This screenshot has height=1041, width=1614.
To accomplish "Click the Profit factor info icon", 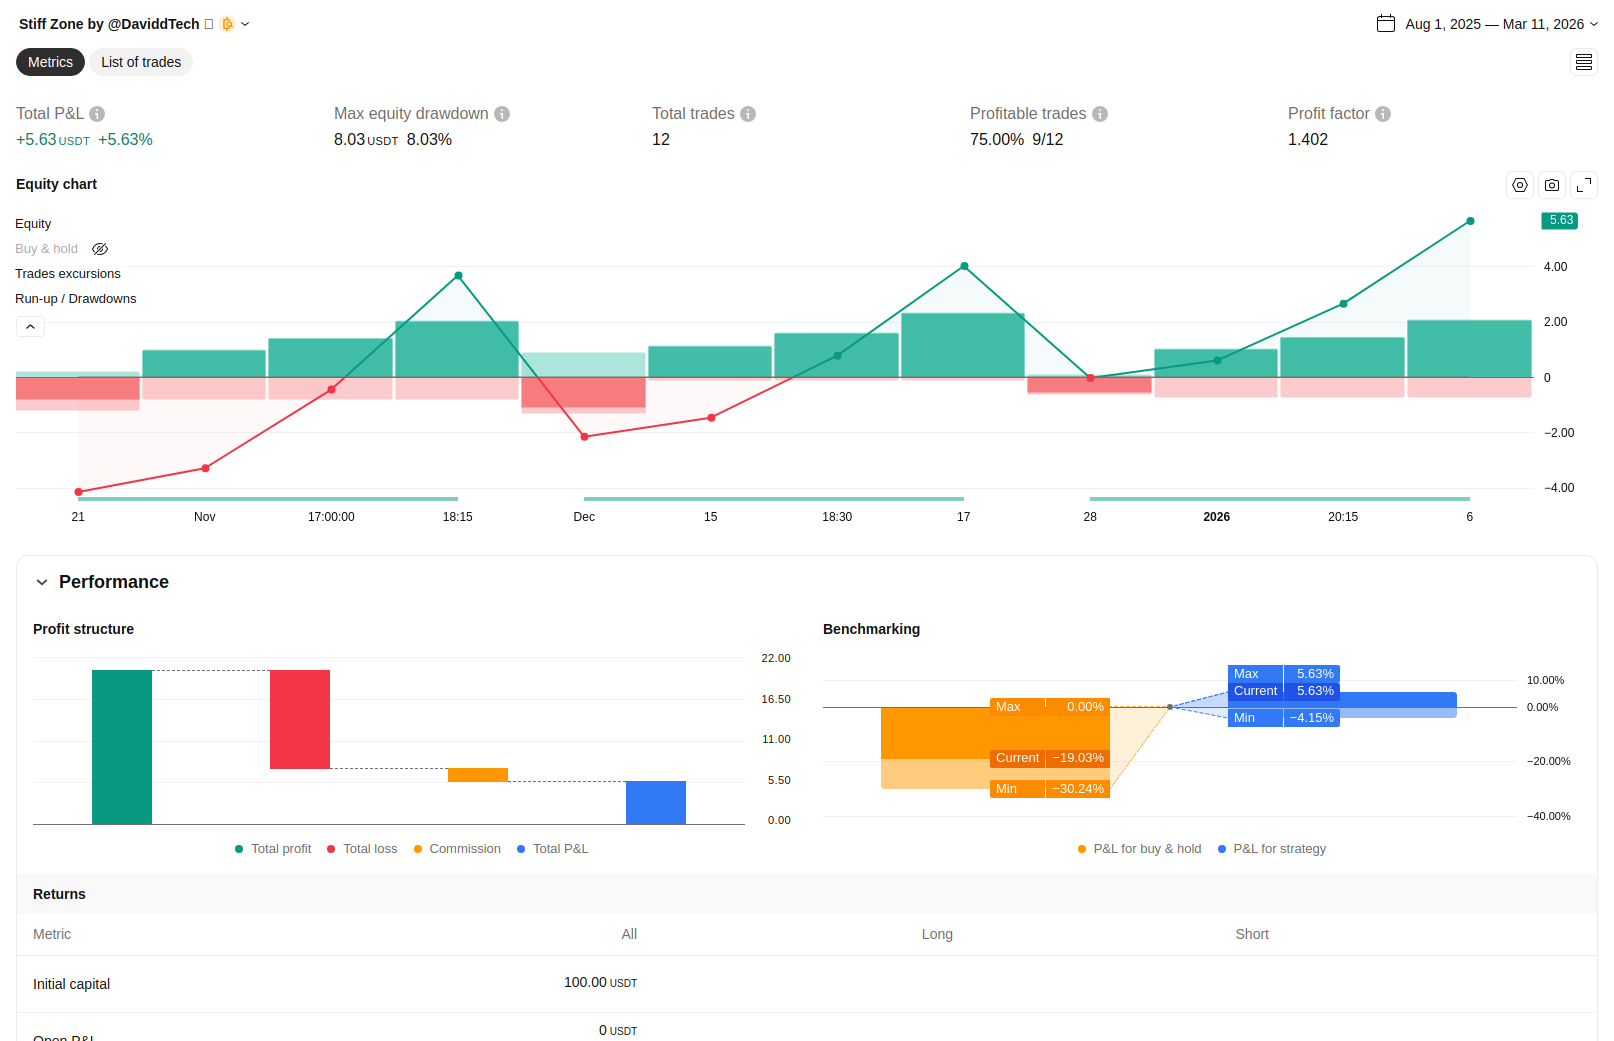I will pos(1383,114).
